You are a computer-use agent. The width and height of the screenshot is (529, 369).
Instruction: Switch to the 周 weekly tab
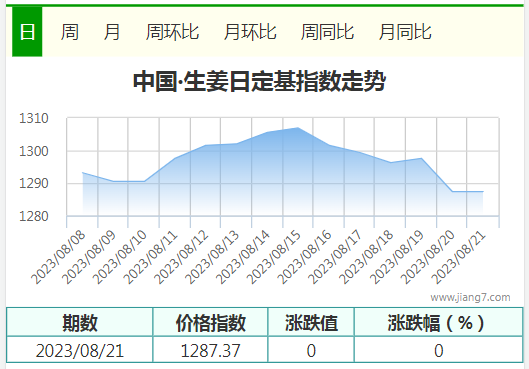pos(70,32)
